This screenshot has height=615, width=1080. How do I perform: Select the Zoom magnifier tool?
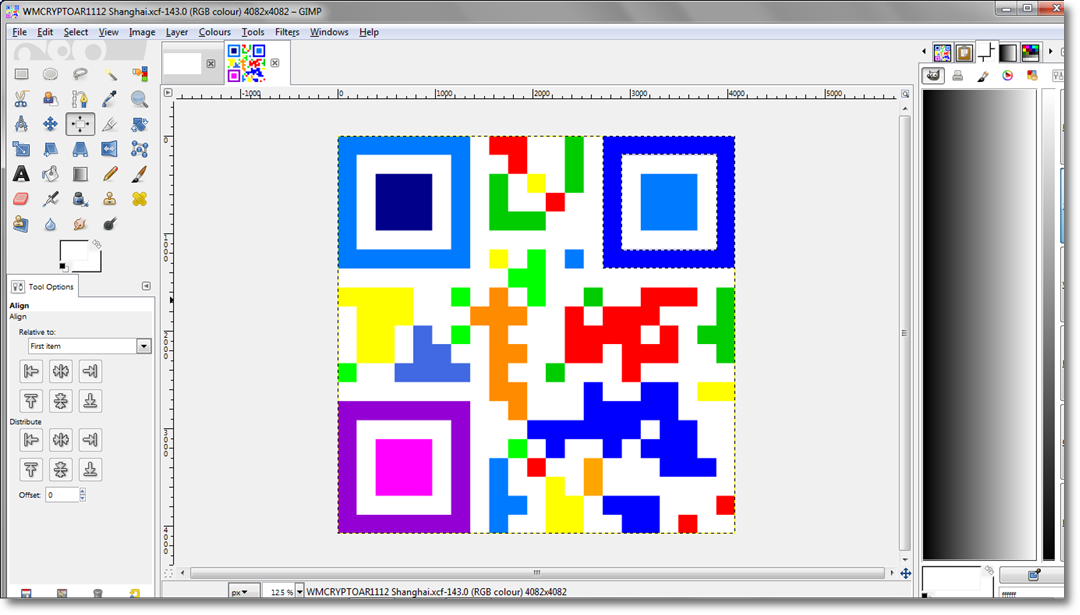click(x=139, y=99)
